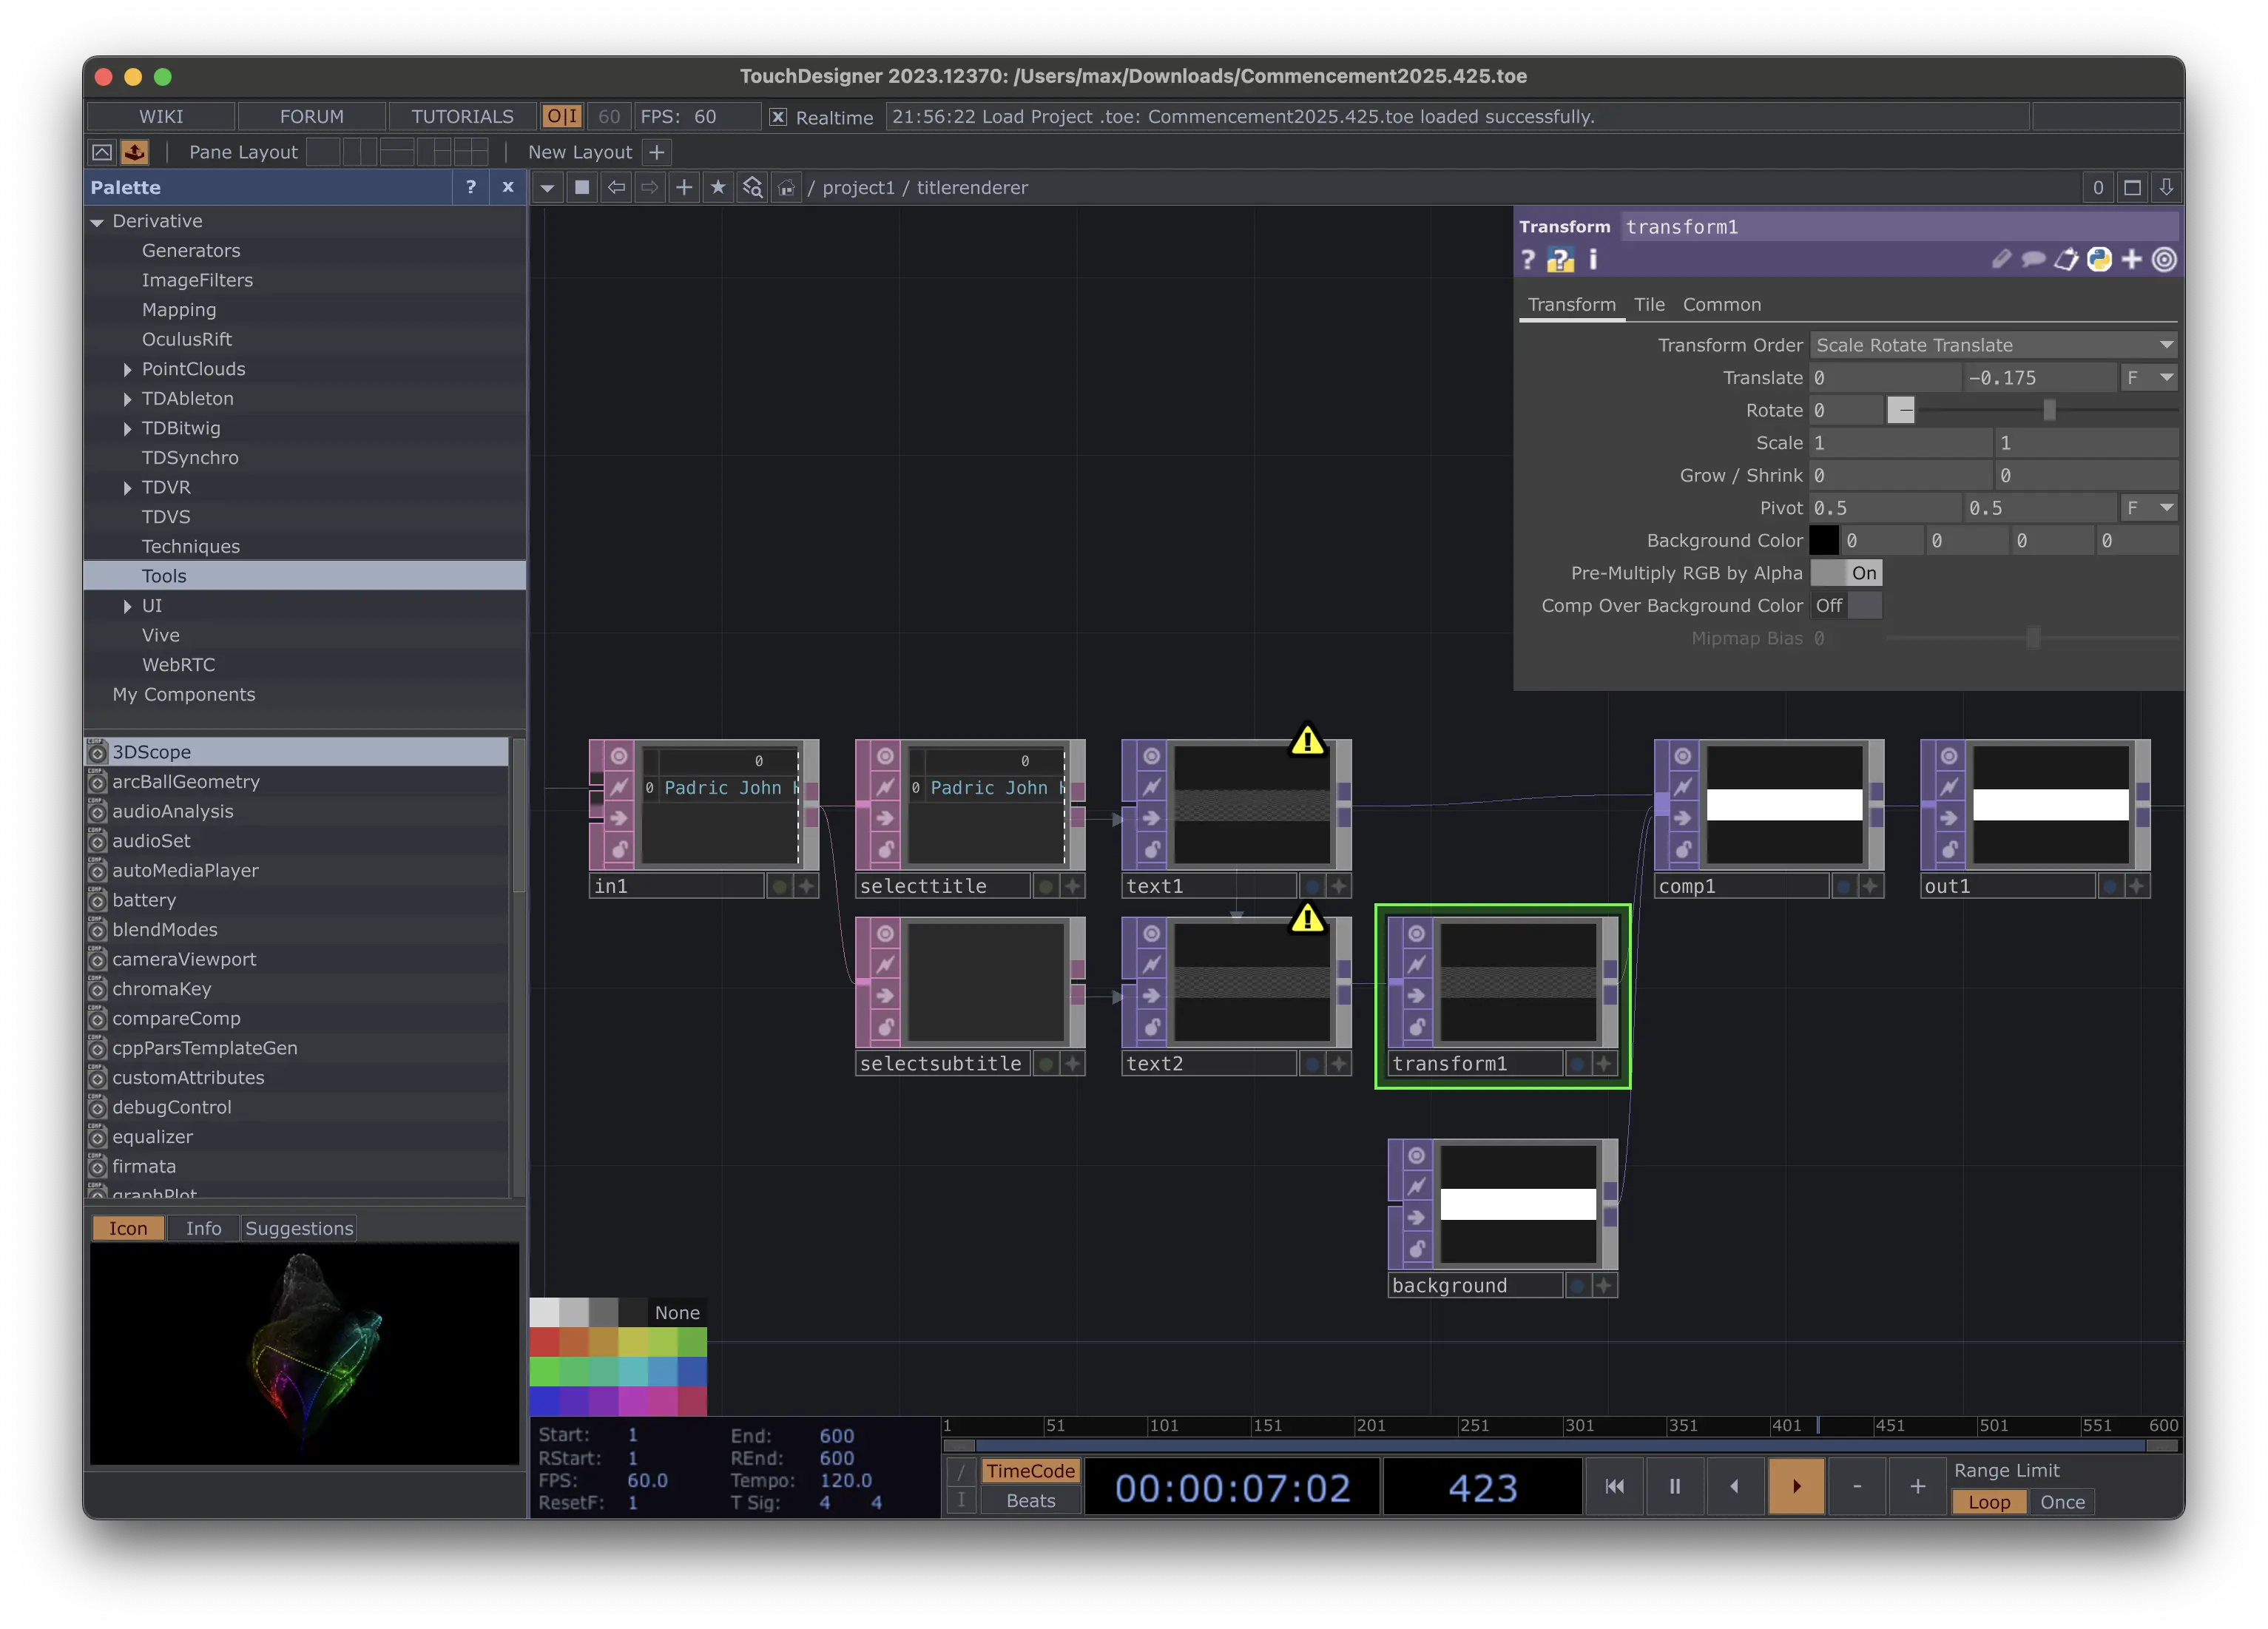2268x1629 pixels.
Task: Click the Once range limit button
Action: pos(2062,1502)
